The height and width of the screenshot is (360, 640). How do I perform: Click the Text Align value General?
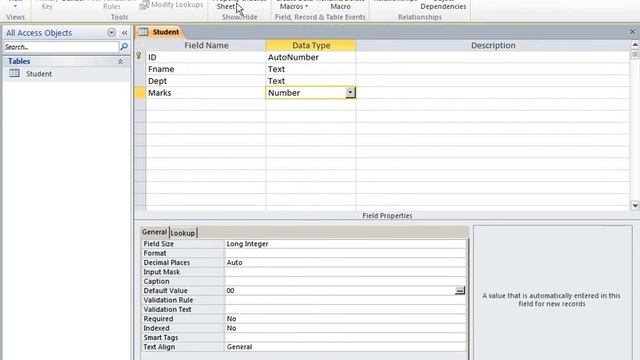click(x=345, y=347)
